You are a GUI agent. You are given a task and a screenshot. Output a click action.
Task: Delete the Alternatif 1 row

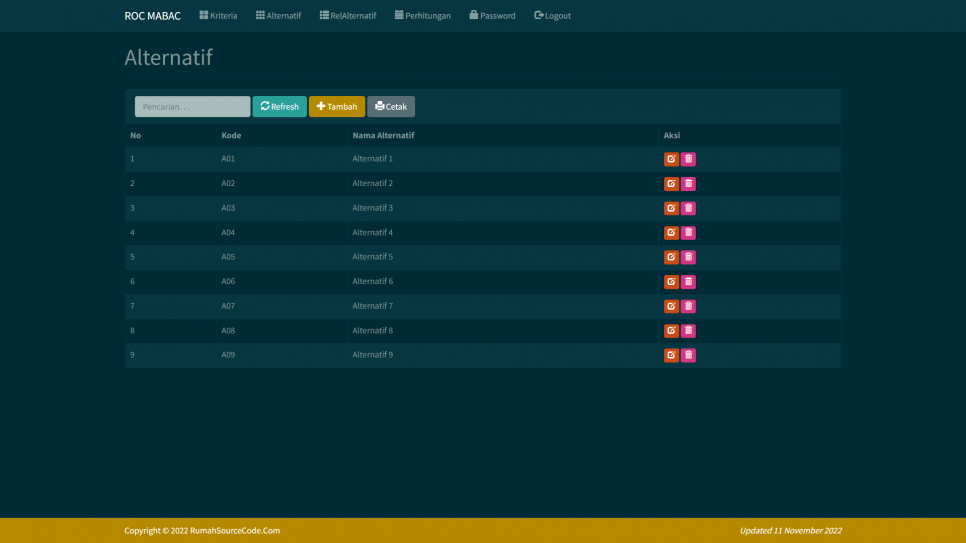click(688, 159)
